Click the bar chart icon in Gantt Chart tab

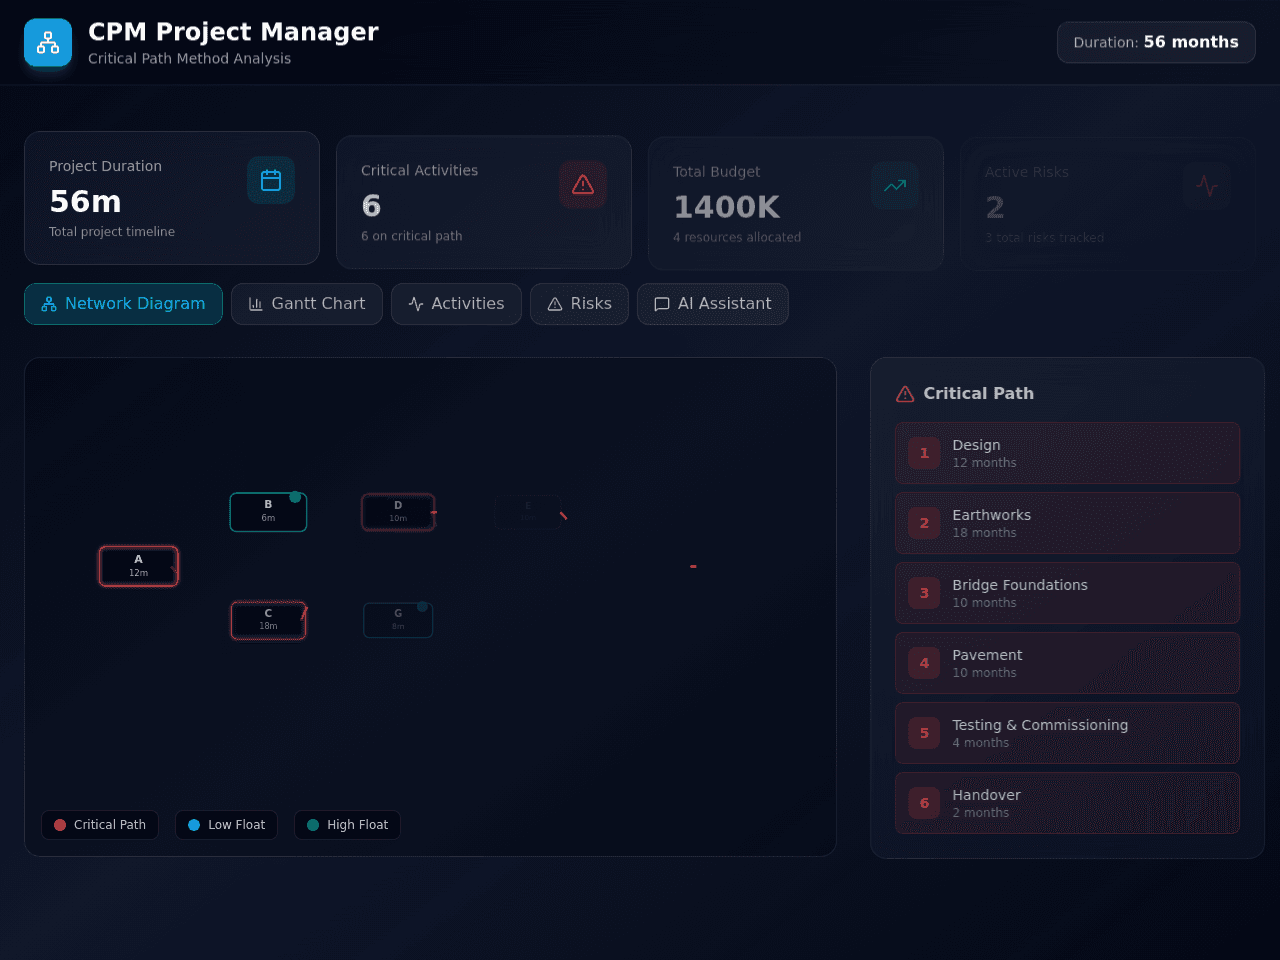[255, 304]
